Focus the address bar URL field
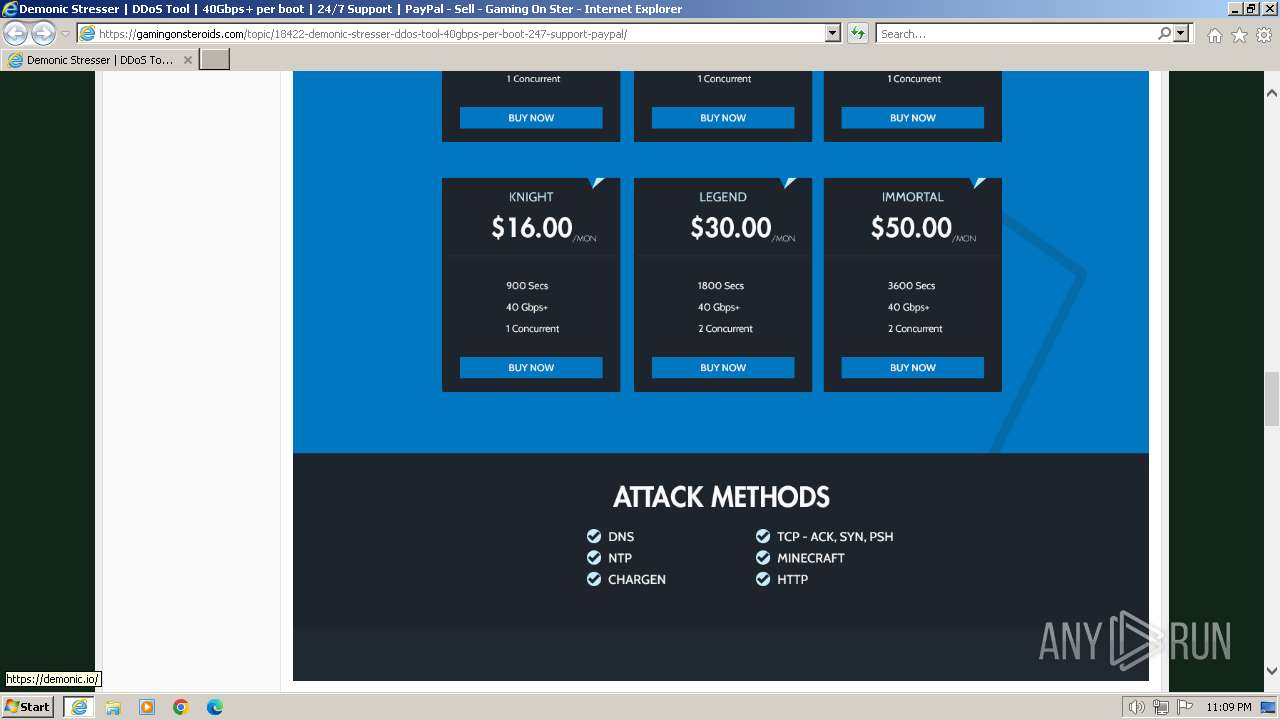The image size is (1280, 720). [x=460, y=34]
